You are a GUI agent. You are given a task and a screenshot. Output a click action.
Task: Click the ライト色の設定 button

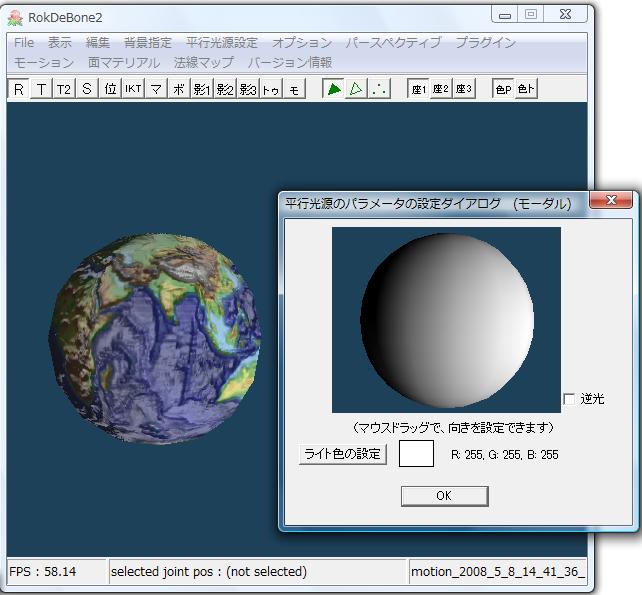point(342,454)
